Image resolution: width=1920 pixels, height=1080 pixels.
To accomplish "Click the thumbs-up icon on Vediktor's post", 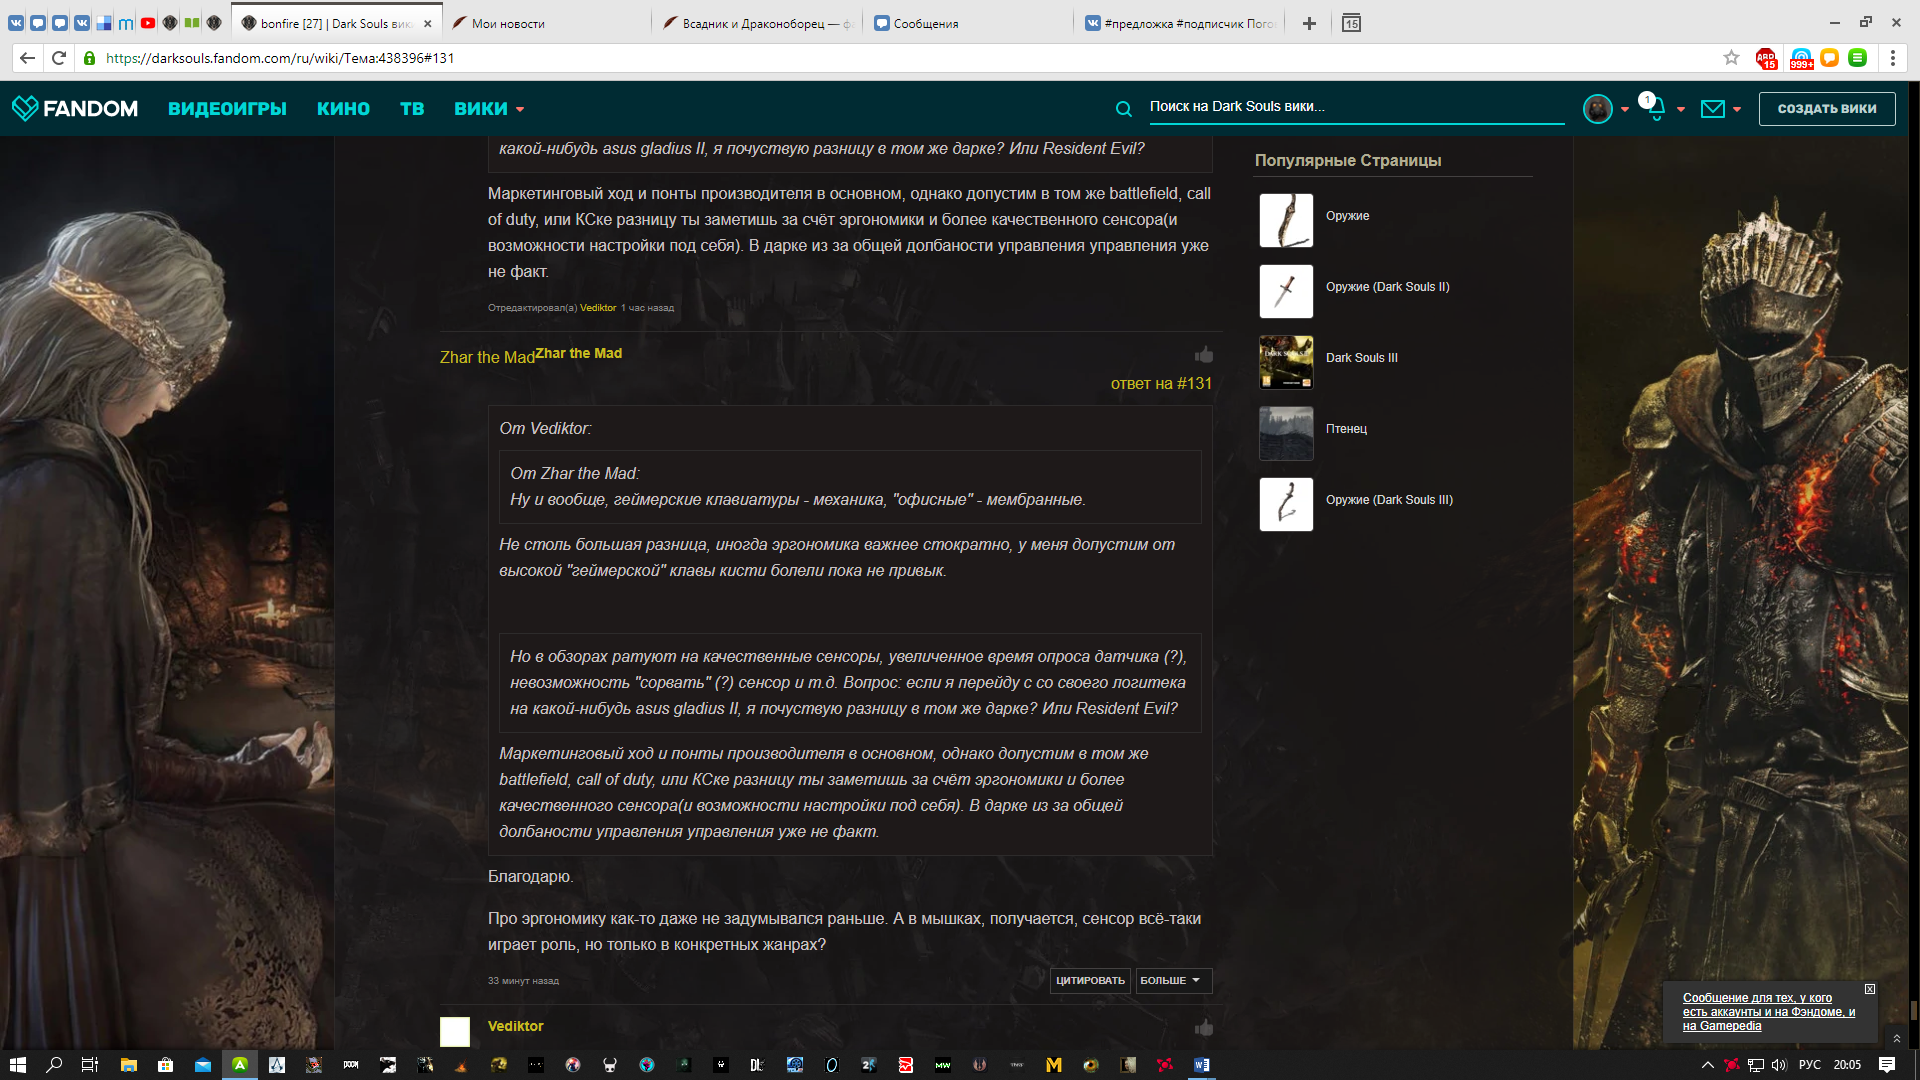I will click(x=1203, y=1028).
